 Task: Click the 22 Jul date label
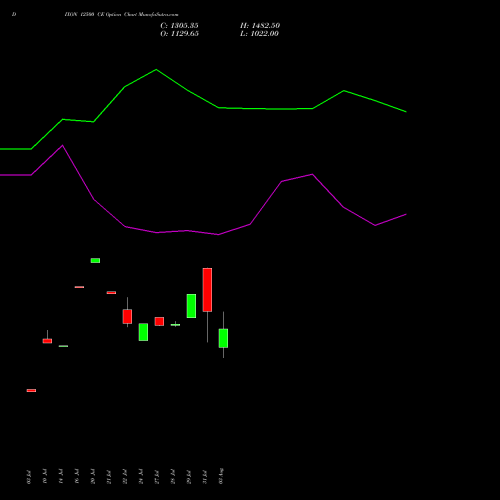pyautogui.click(x=125, y=477)
